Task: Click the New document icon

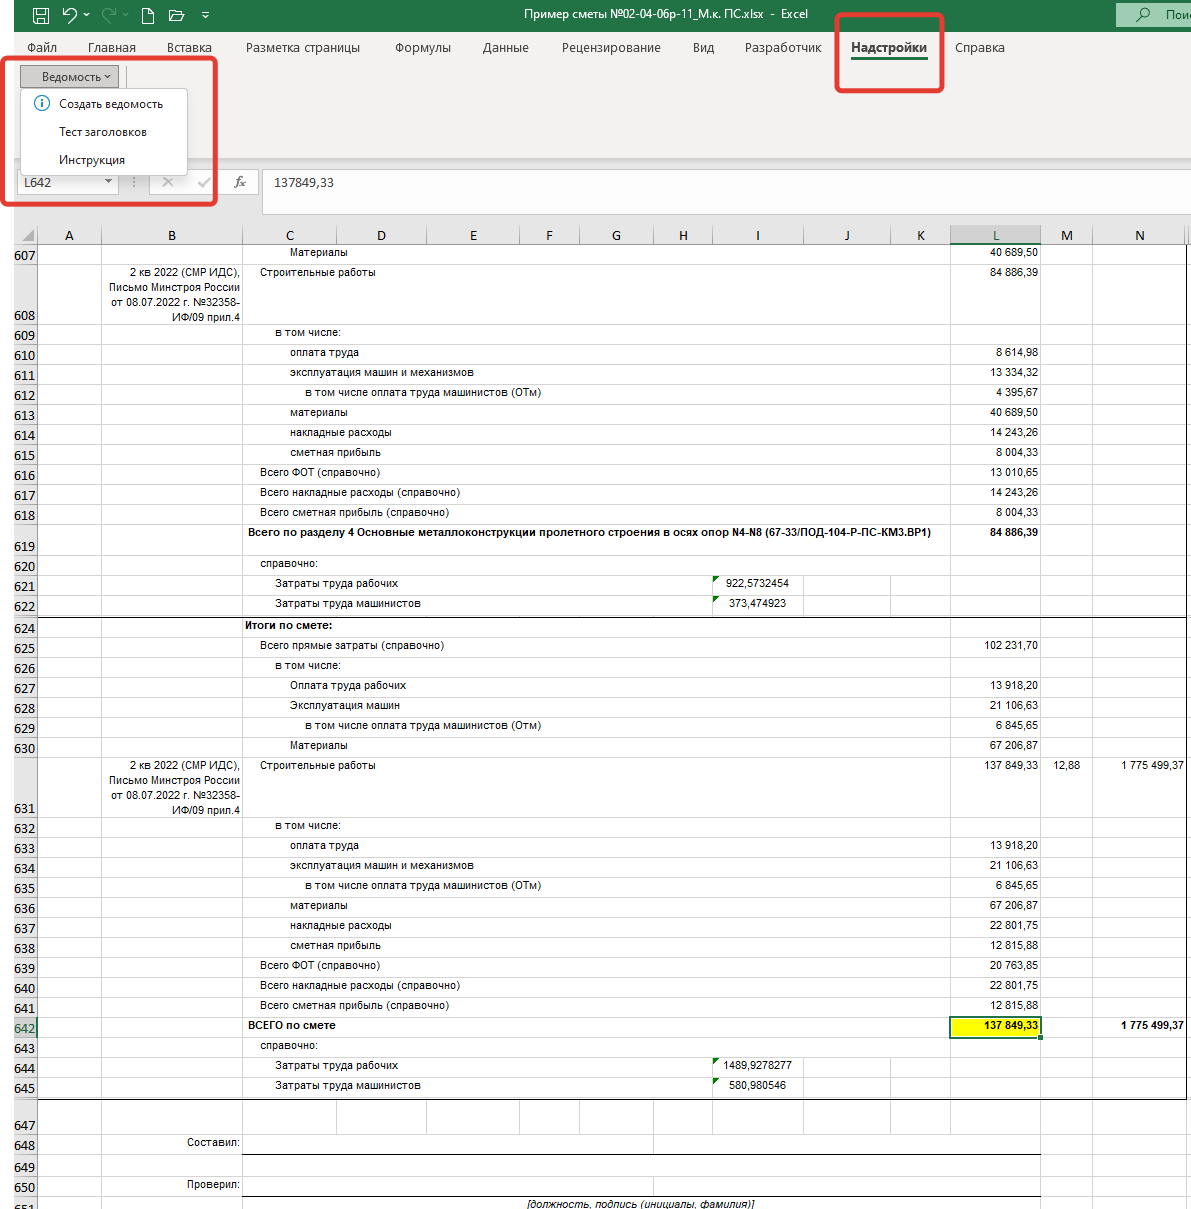Action: click(148, 15)
